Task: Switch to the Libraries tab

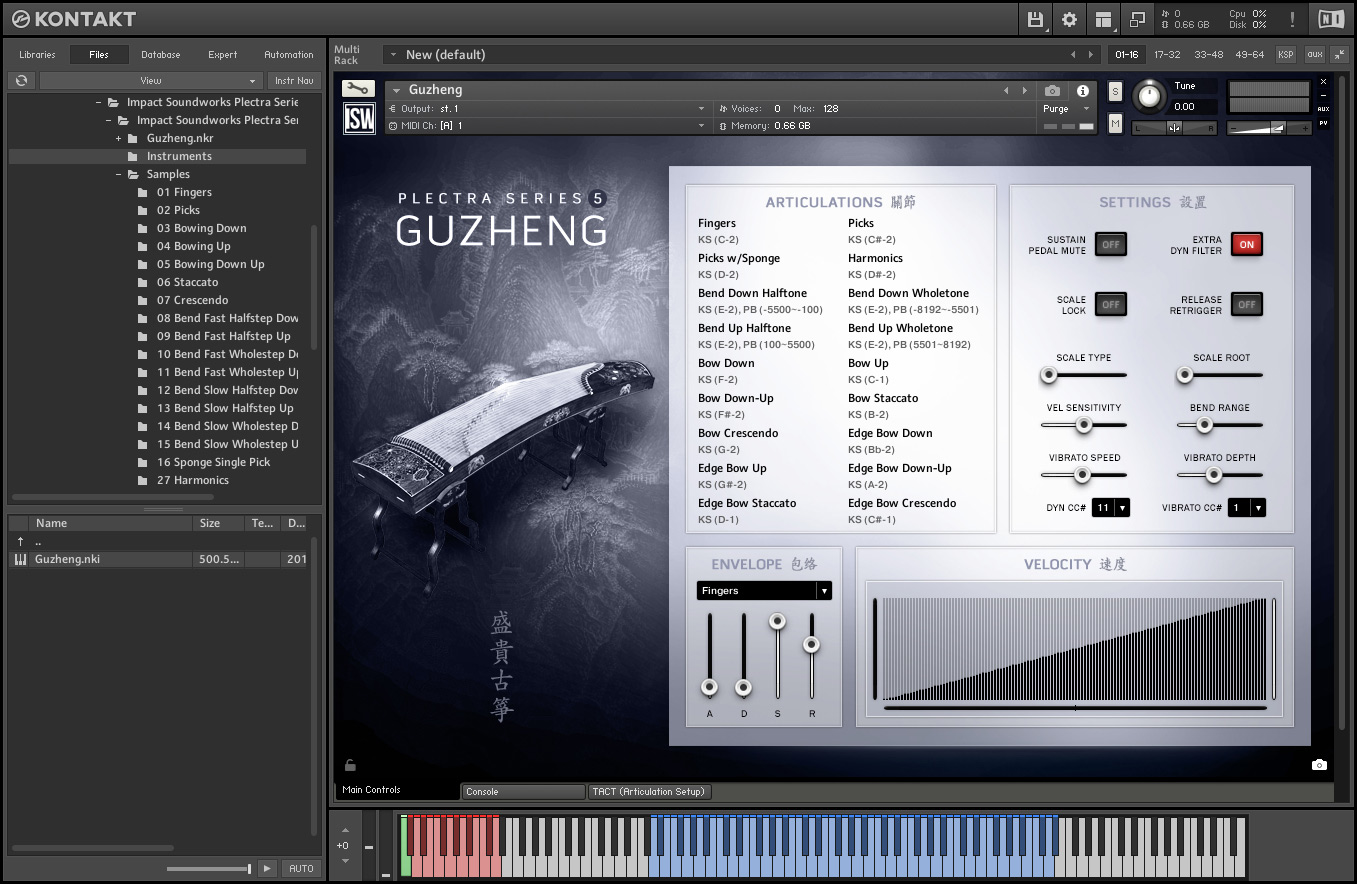Action: point(37,55)
